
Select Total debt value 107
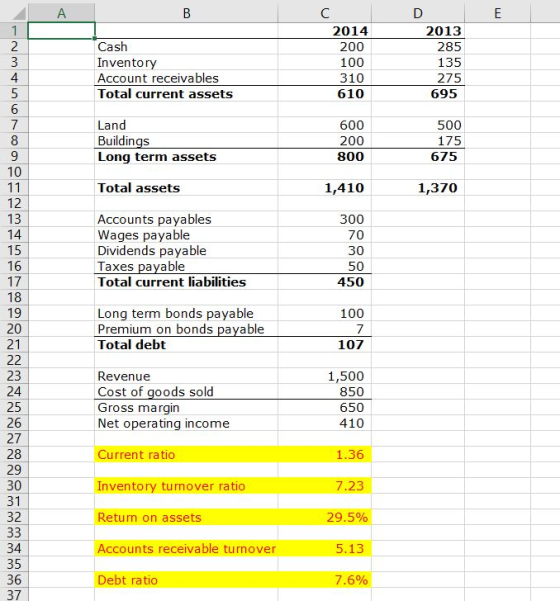(x=325, y=345)
